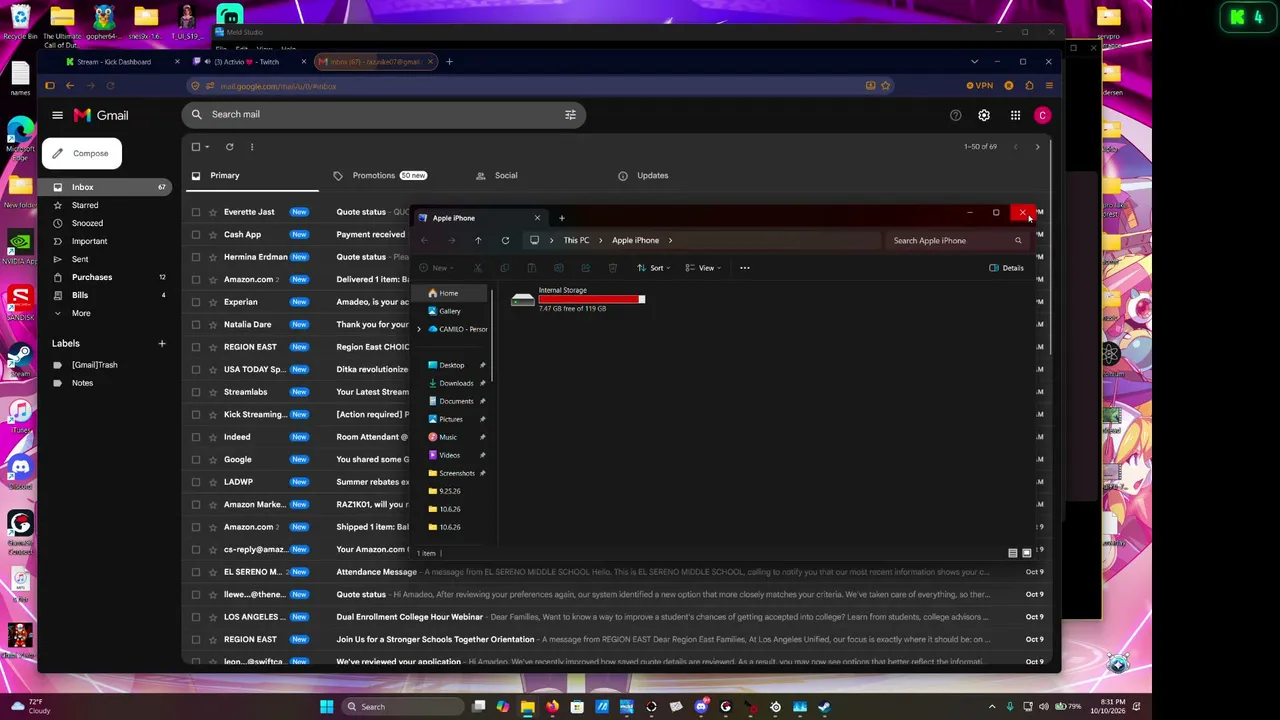The height and width of the screenshot is (720, 1280).
Task: Select the LADWP email checkbox
Action: [x=196, y=482]
